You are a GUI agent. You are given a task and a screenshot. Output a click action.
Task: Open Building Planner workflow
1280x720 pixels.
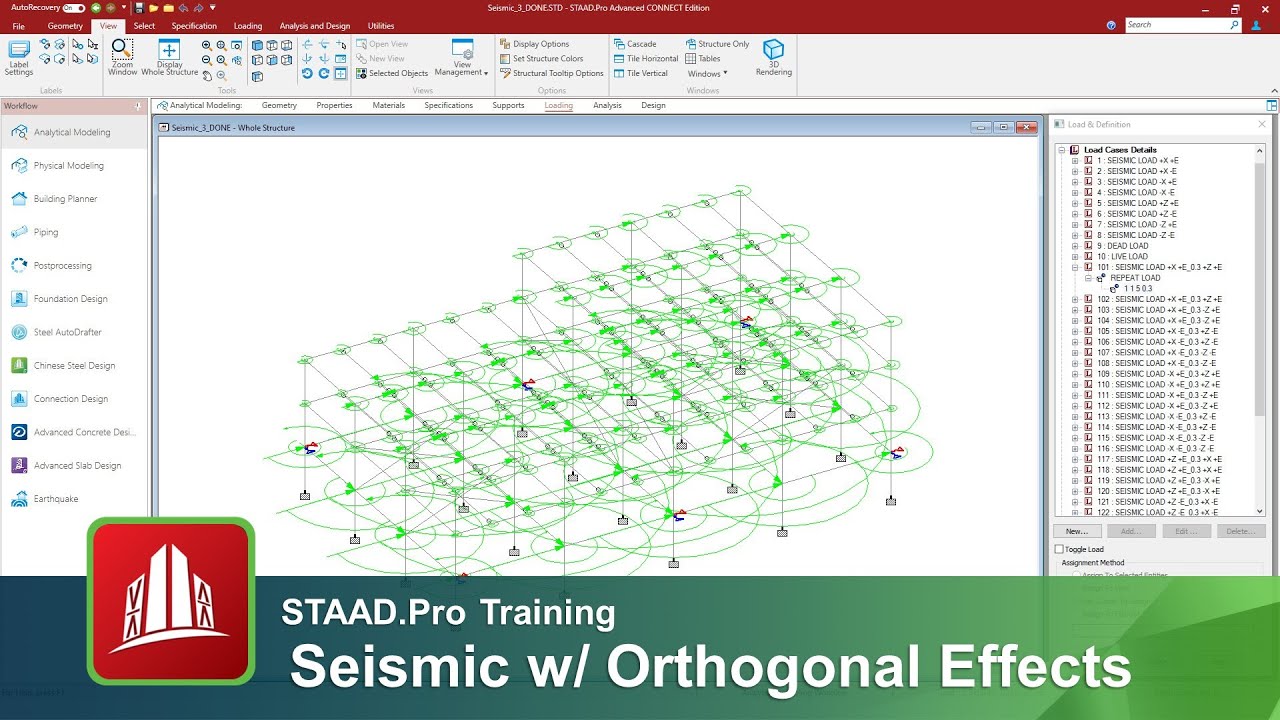[x=75, y=199]
